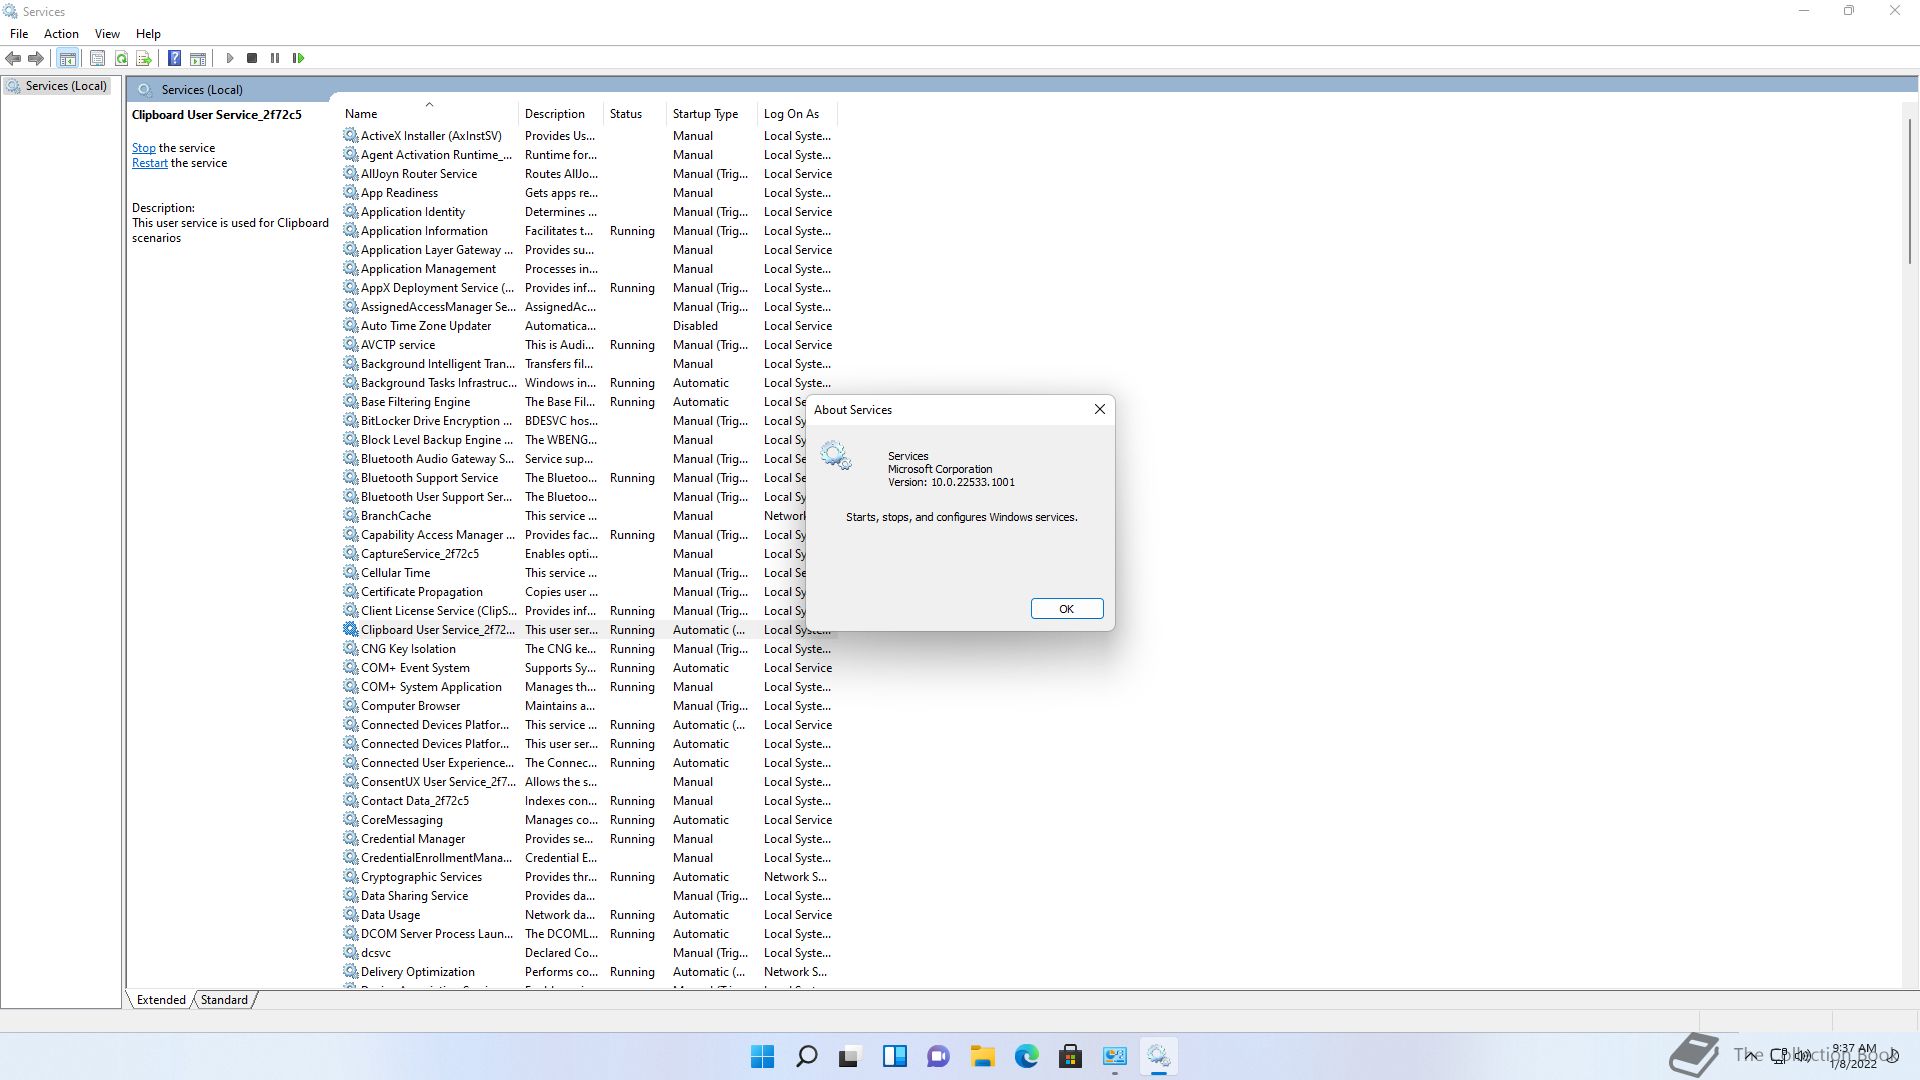Click gear icon beside Agent Activation Runtime
Viewport: 1920px width, 1080px height.
click(x=350, y=154)
